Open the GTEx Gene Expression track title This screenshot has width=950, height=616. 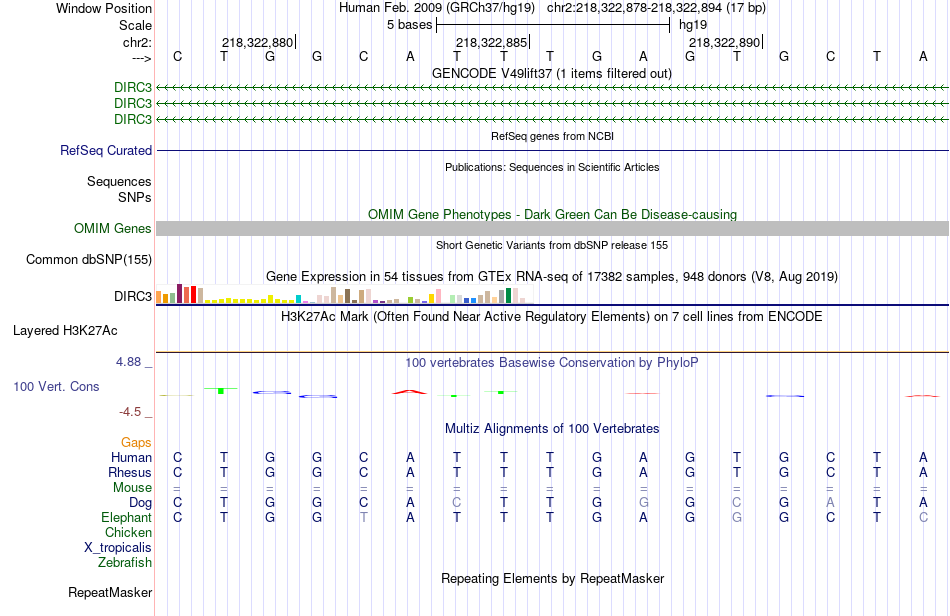pyautogui.click(x=552, y=277)
